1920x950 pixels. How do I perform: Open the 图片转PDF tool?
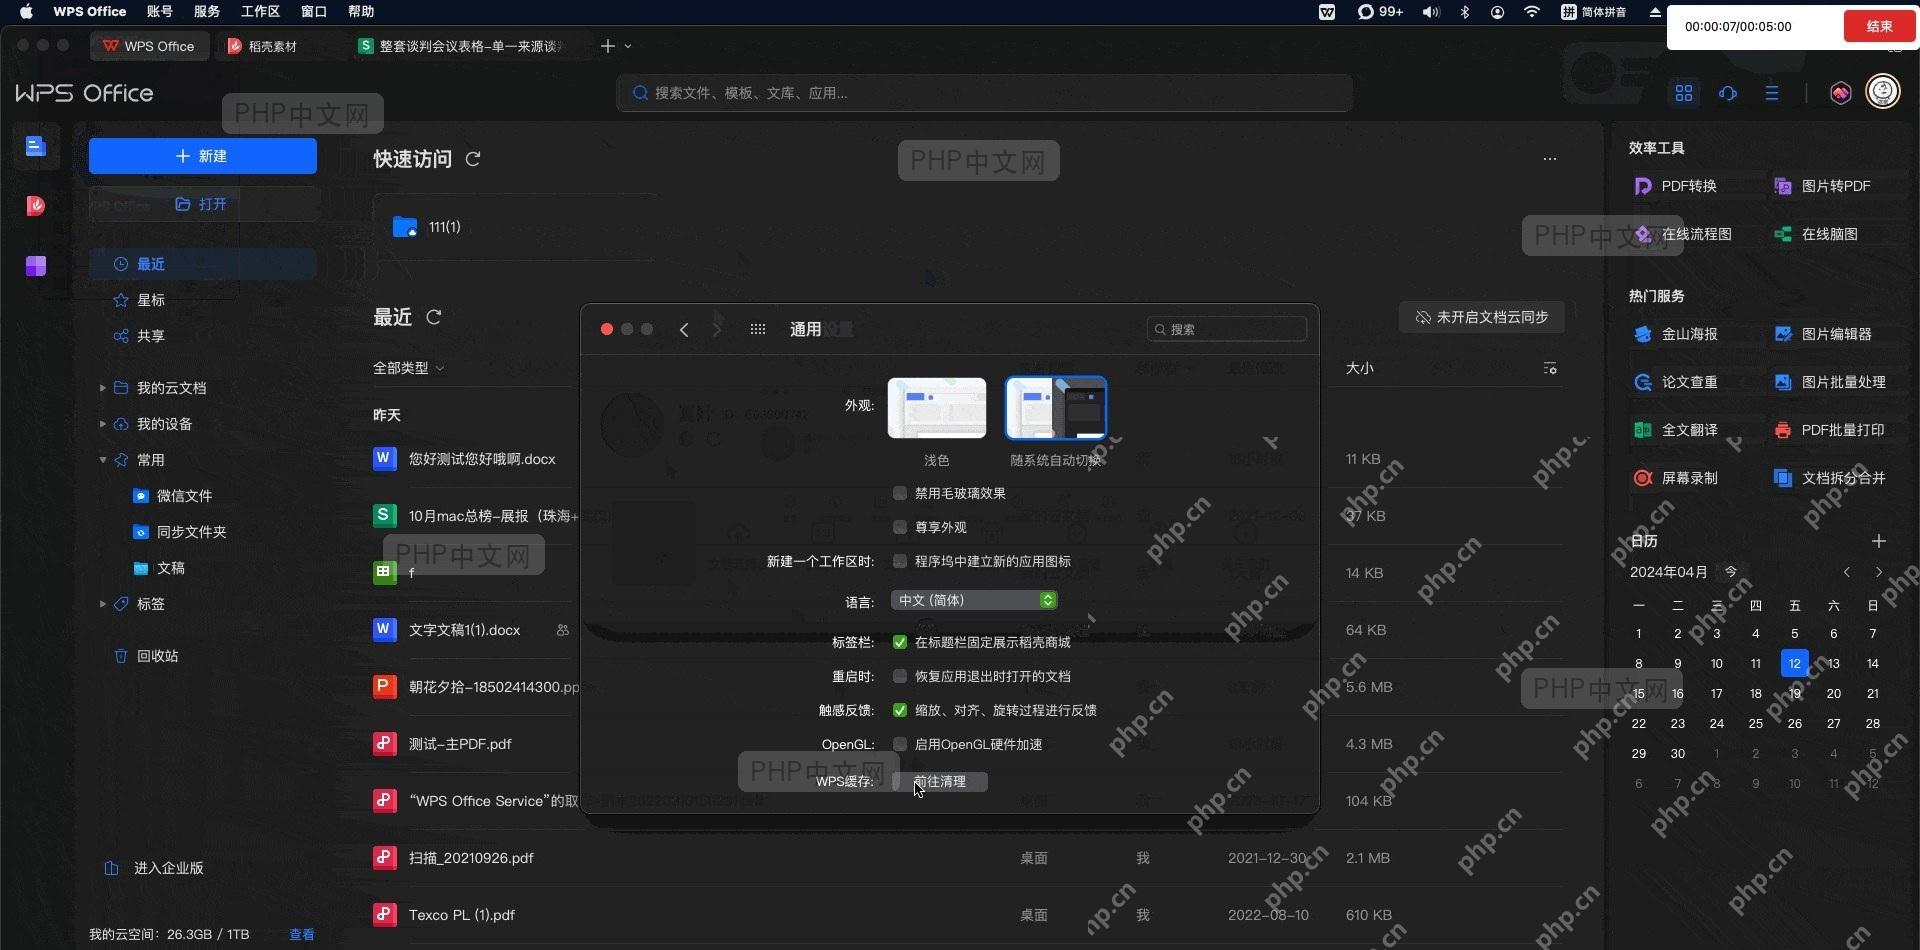[x=1822, y=186]
